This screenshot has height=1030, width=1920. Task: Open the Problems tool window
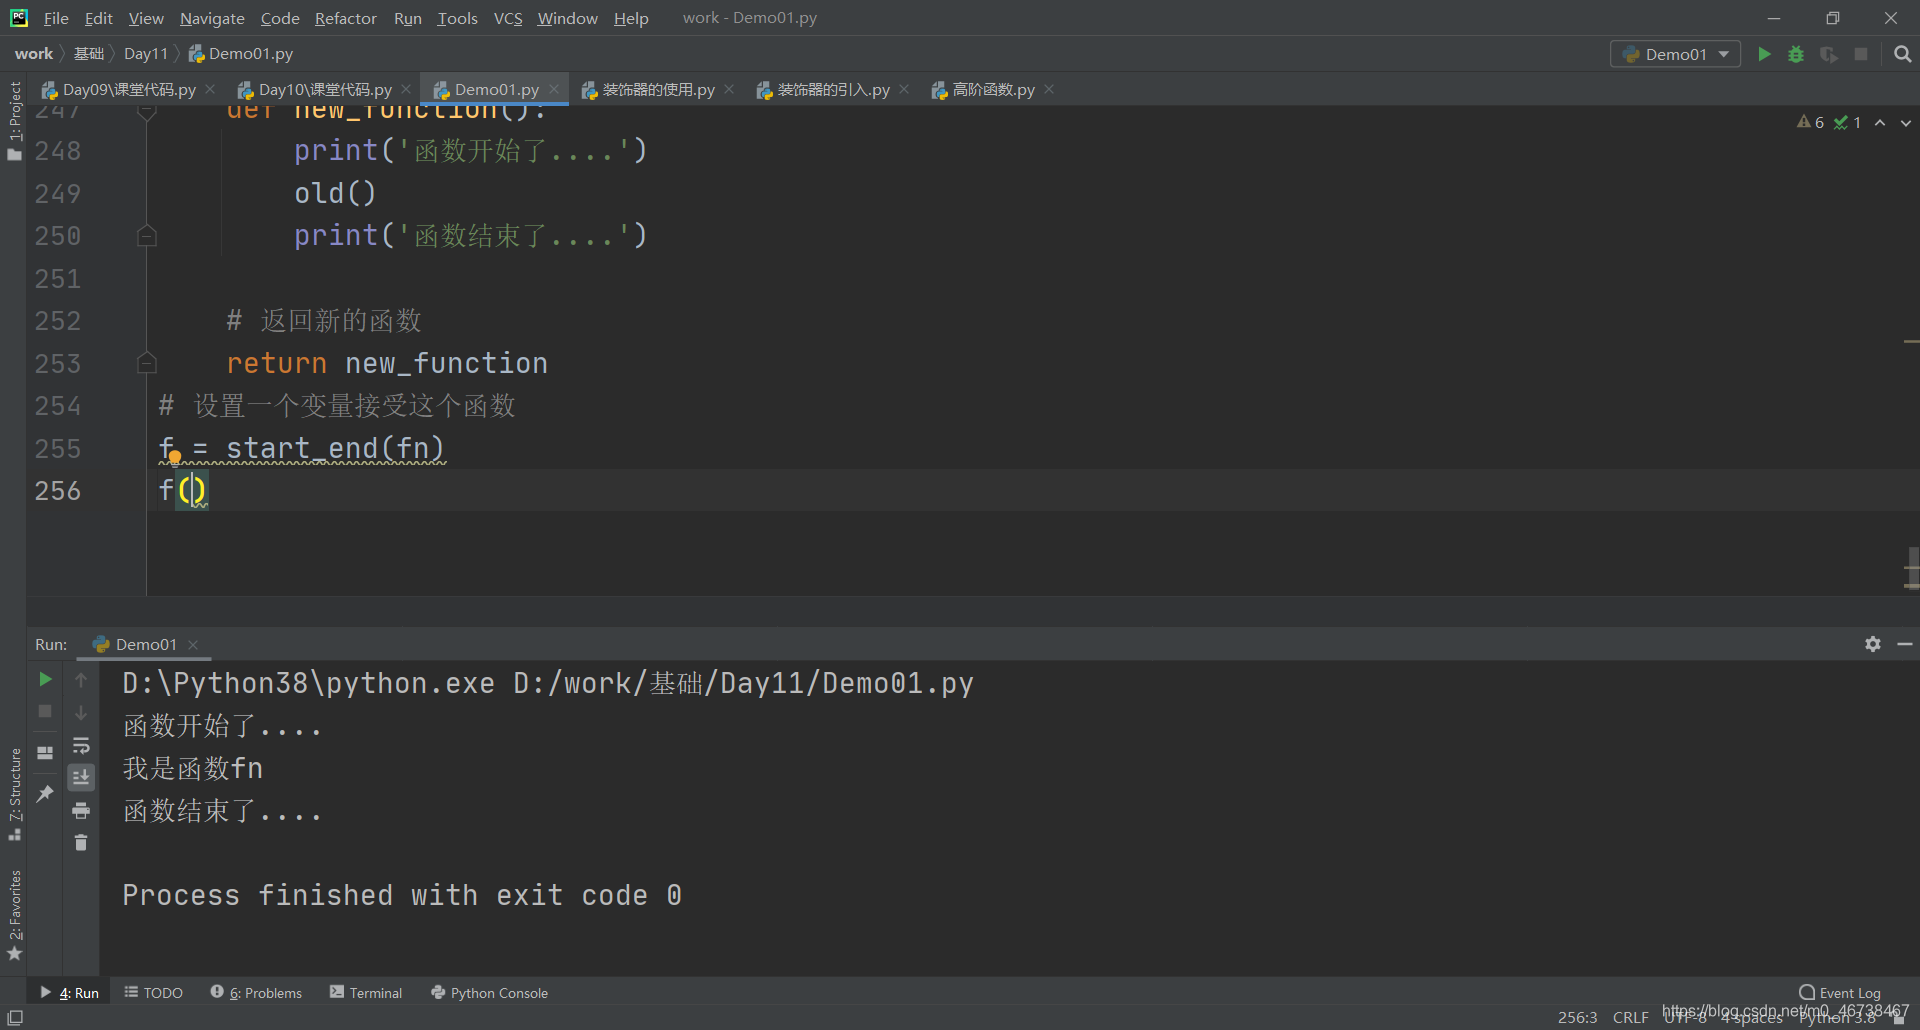click(256, 993)
